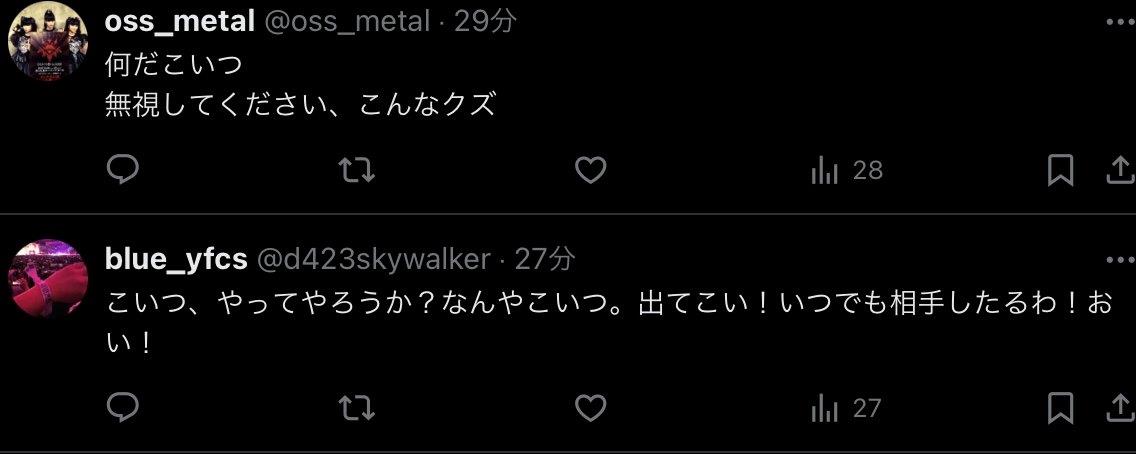Like the blue_yfcs tweet

coord(590,408)
